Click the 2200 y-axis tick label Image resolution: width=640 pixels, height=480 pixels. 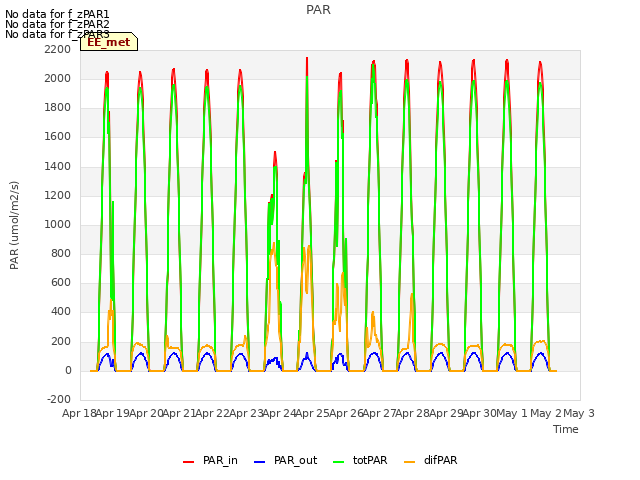pos(58,49)
